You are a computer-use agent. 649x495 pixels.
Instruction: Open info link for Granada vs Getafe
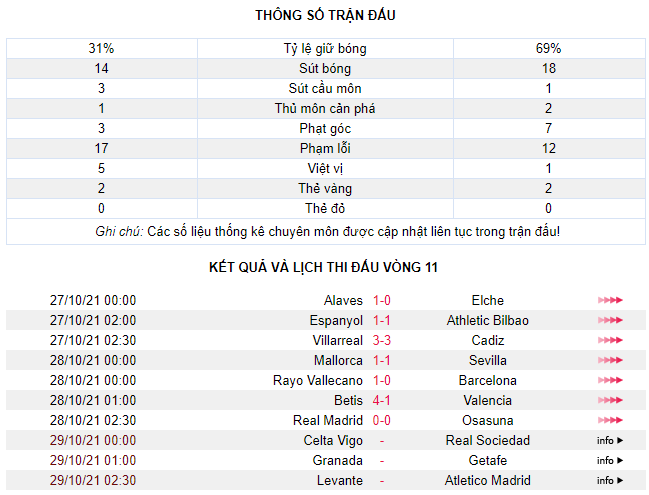click(x=610, y=460)
